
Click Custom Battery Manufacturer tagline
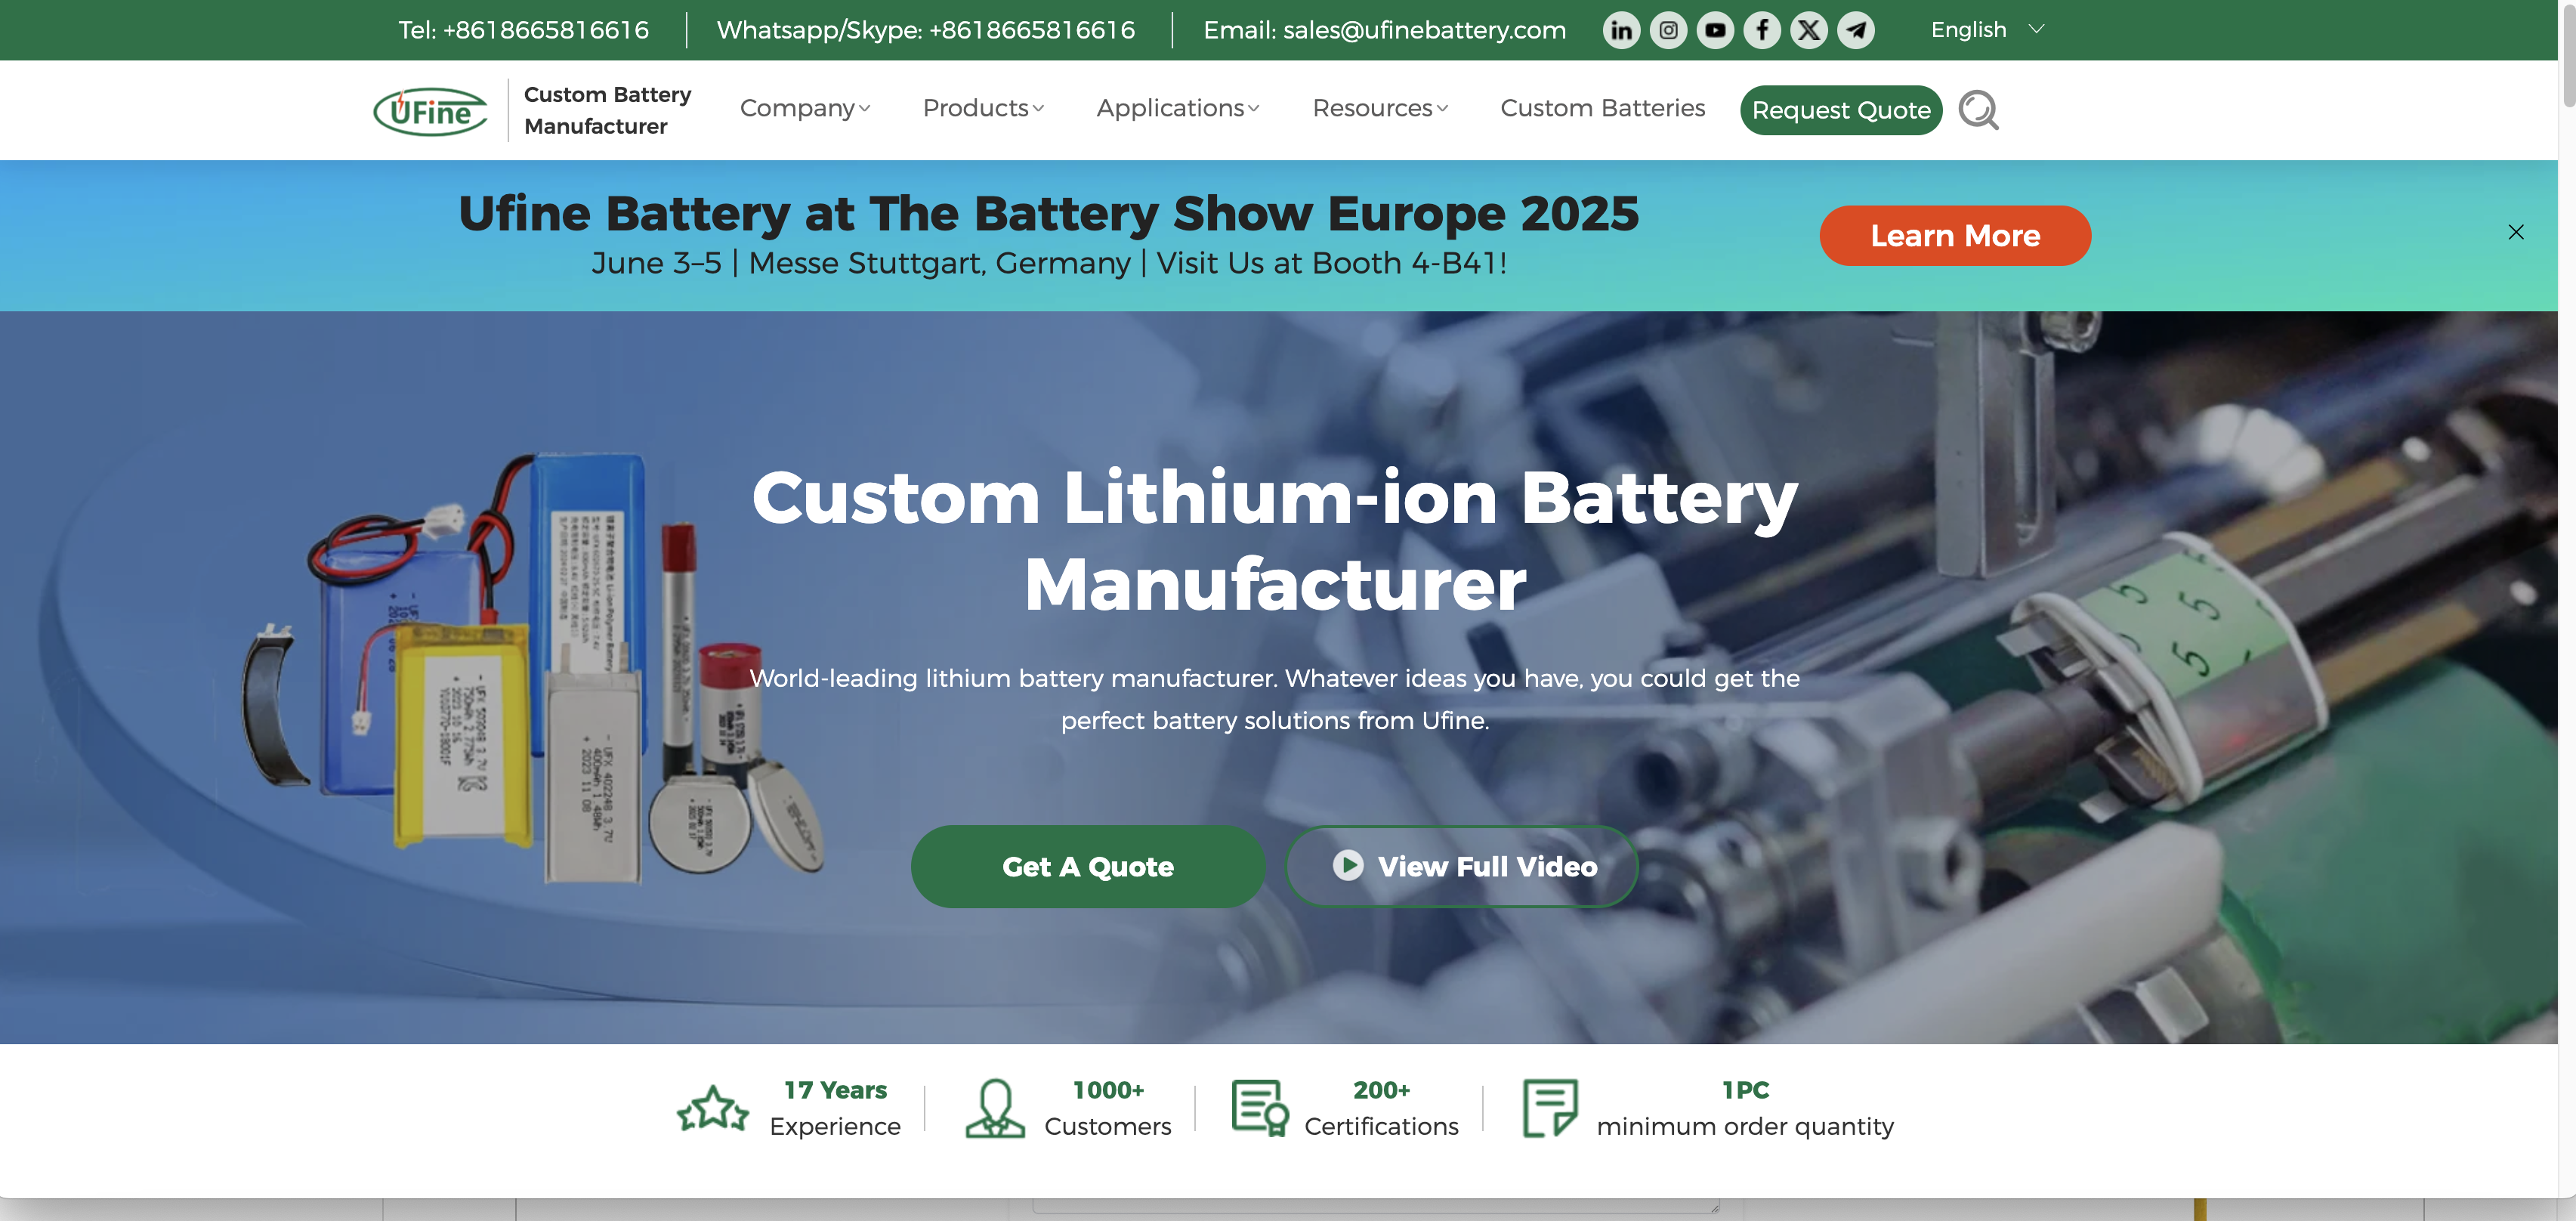607,110
